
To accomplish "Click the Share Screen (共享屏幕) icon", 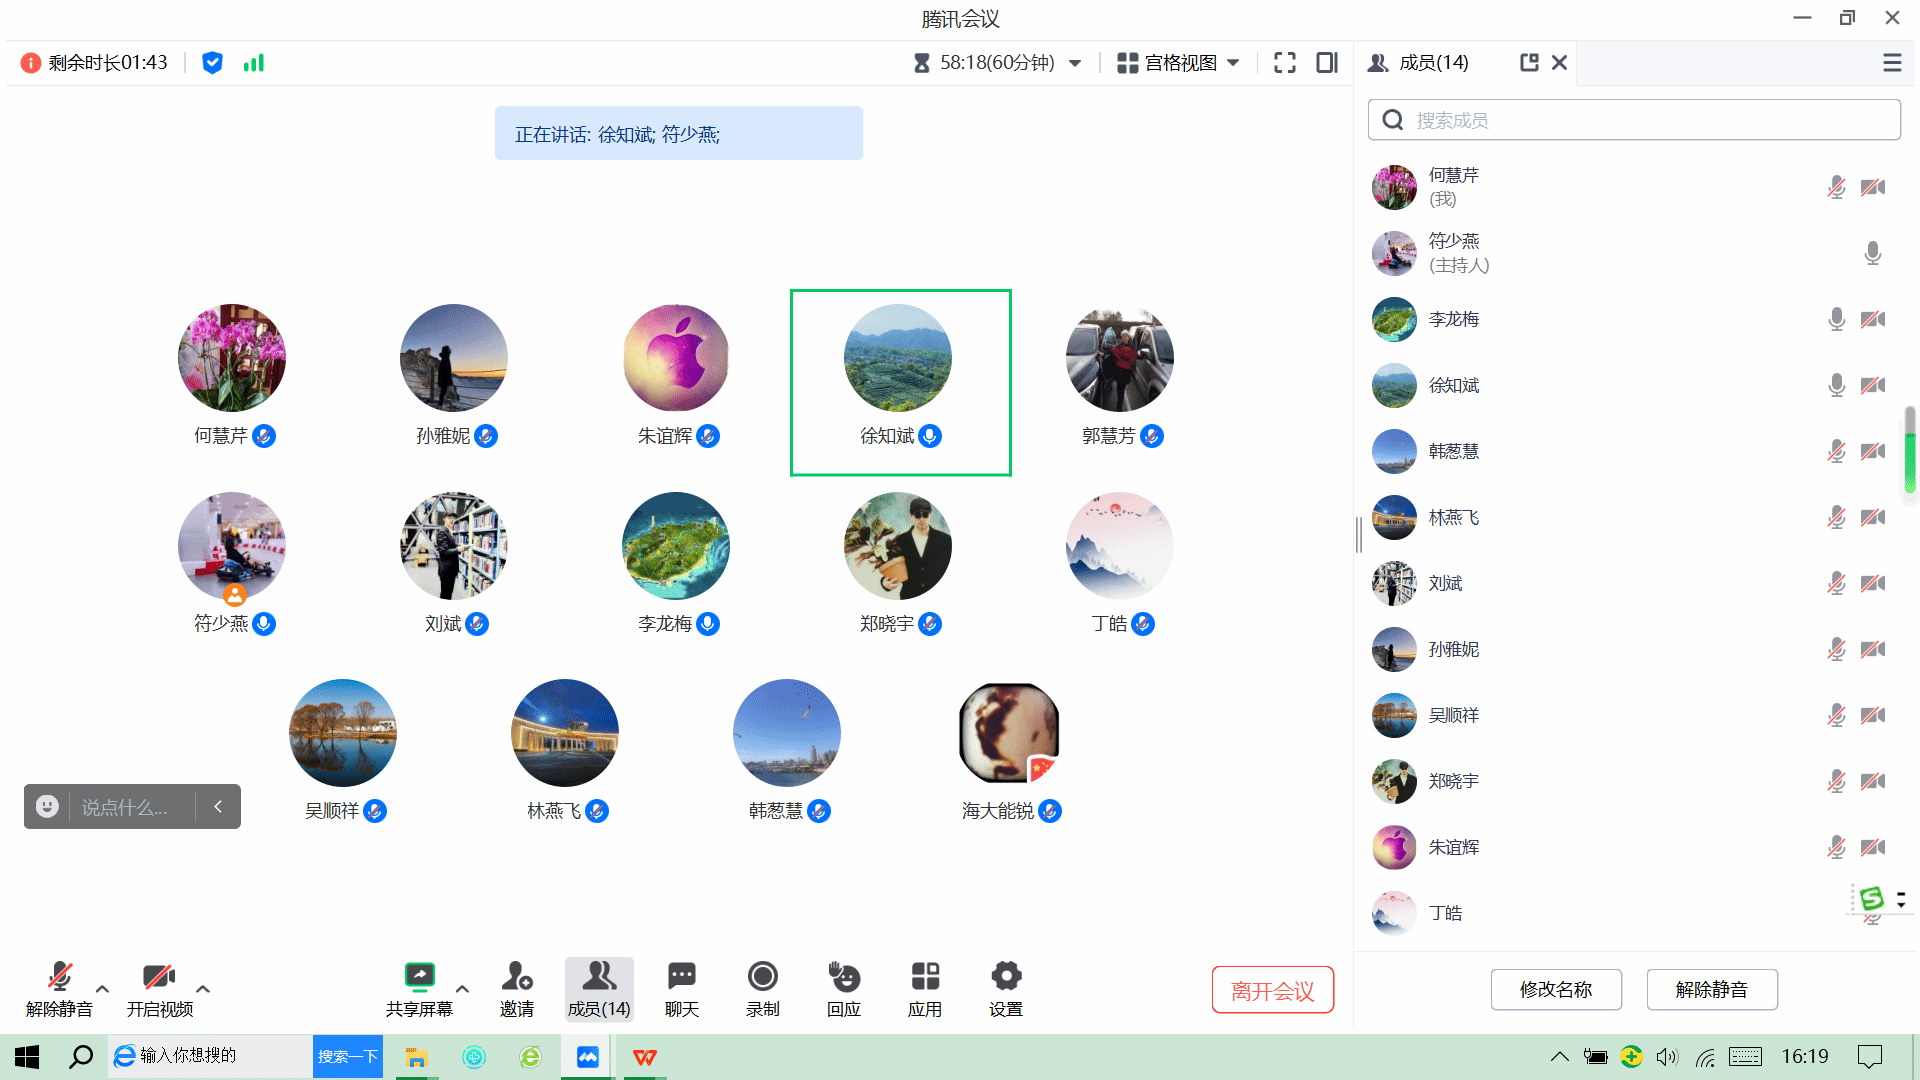I will pos(419,976).
